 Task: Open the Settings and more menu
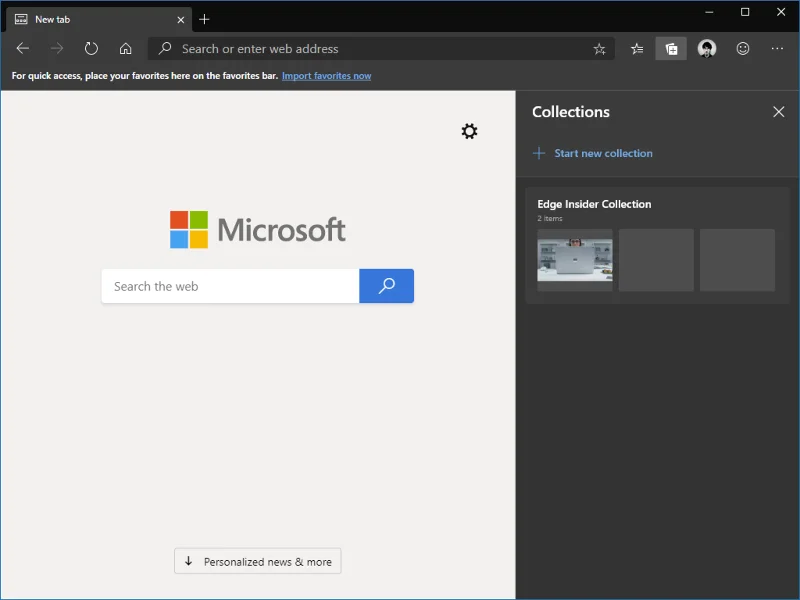coord(777,48)
